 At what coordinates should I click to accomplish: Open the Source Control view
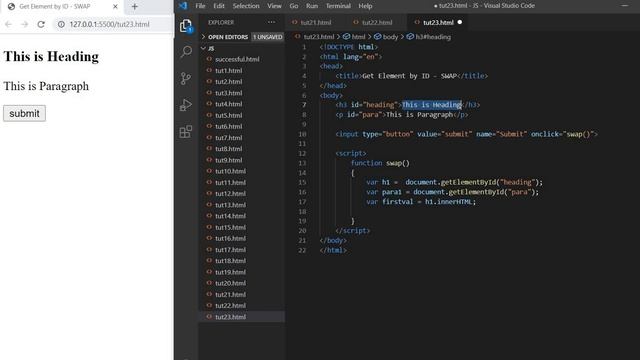(186, 78)
